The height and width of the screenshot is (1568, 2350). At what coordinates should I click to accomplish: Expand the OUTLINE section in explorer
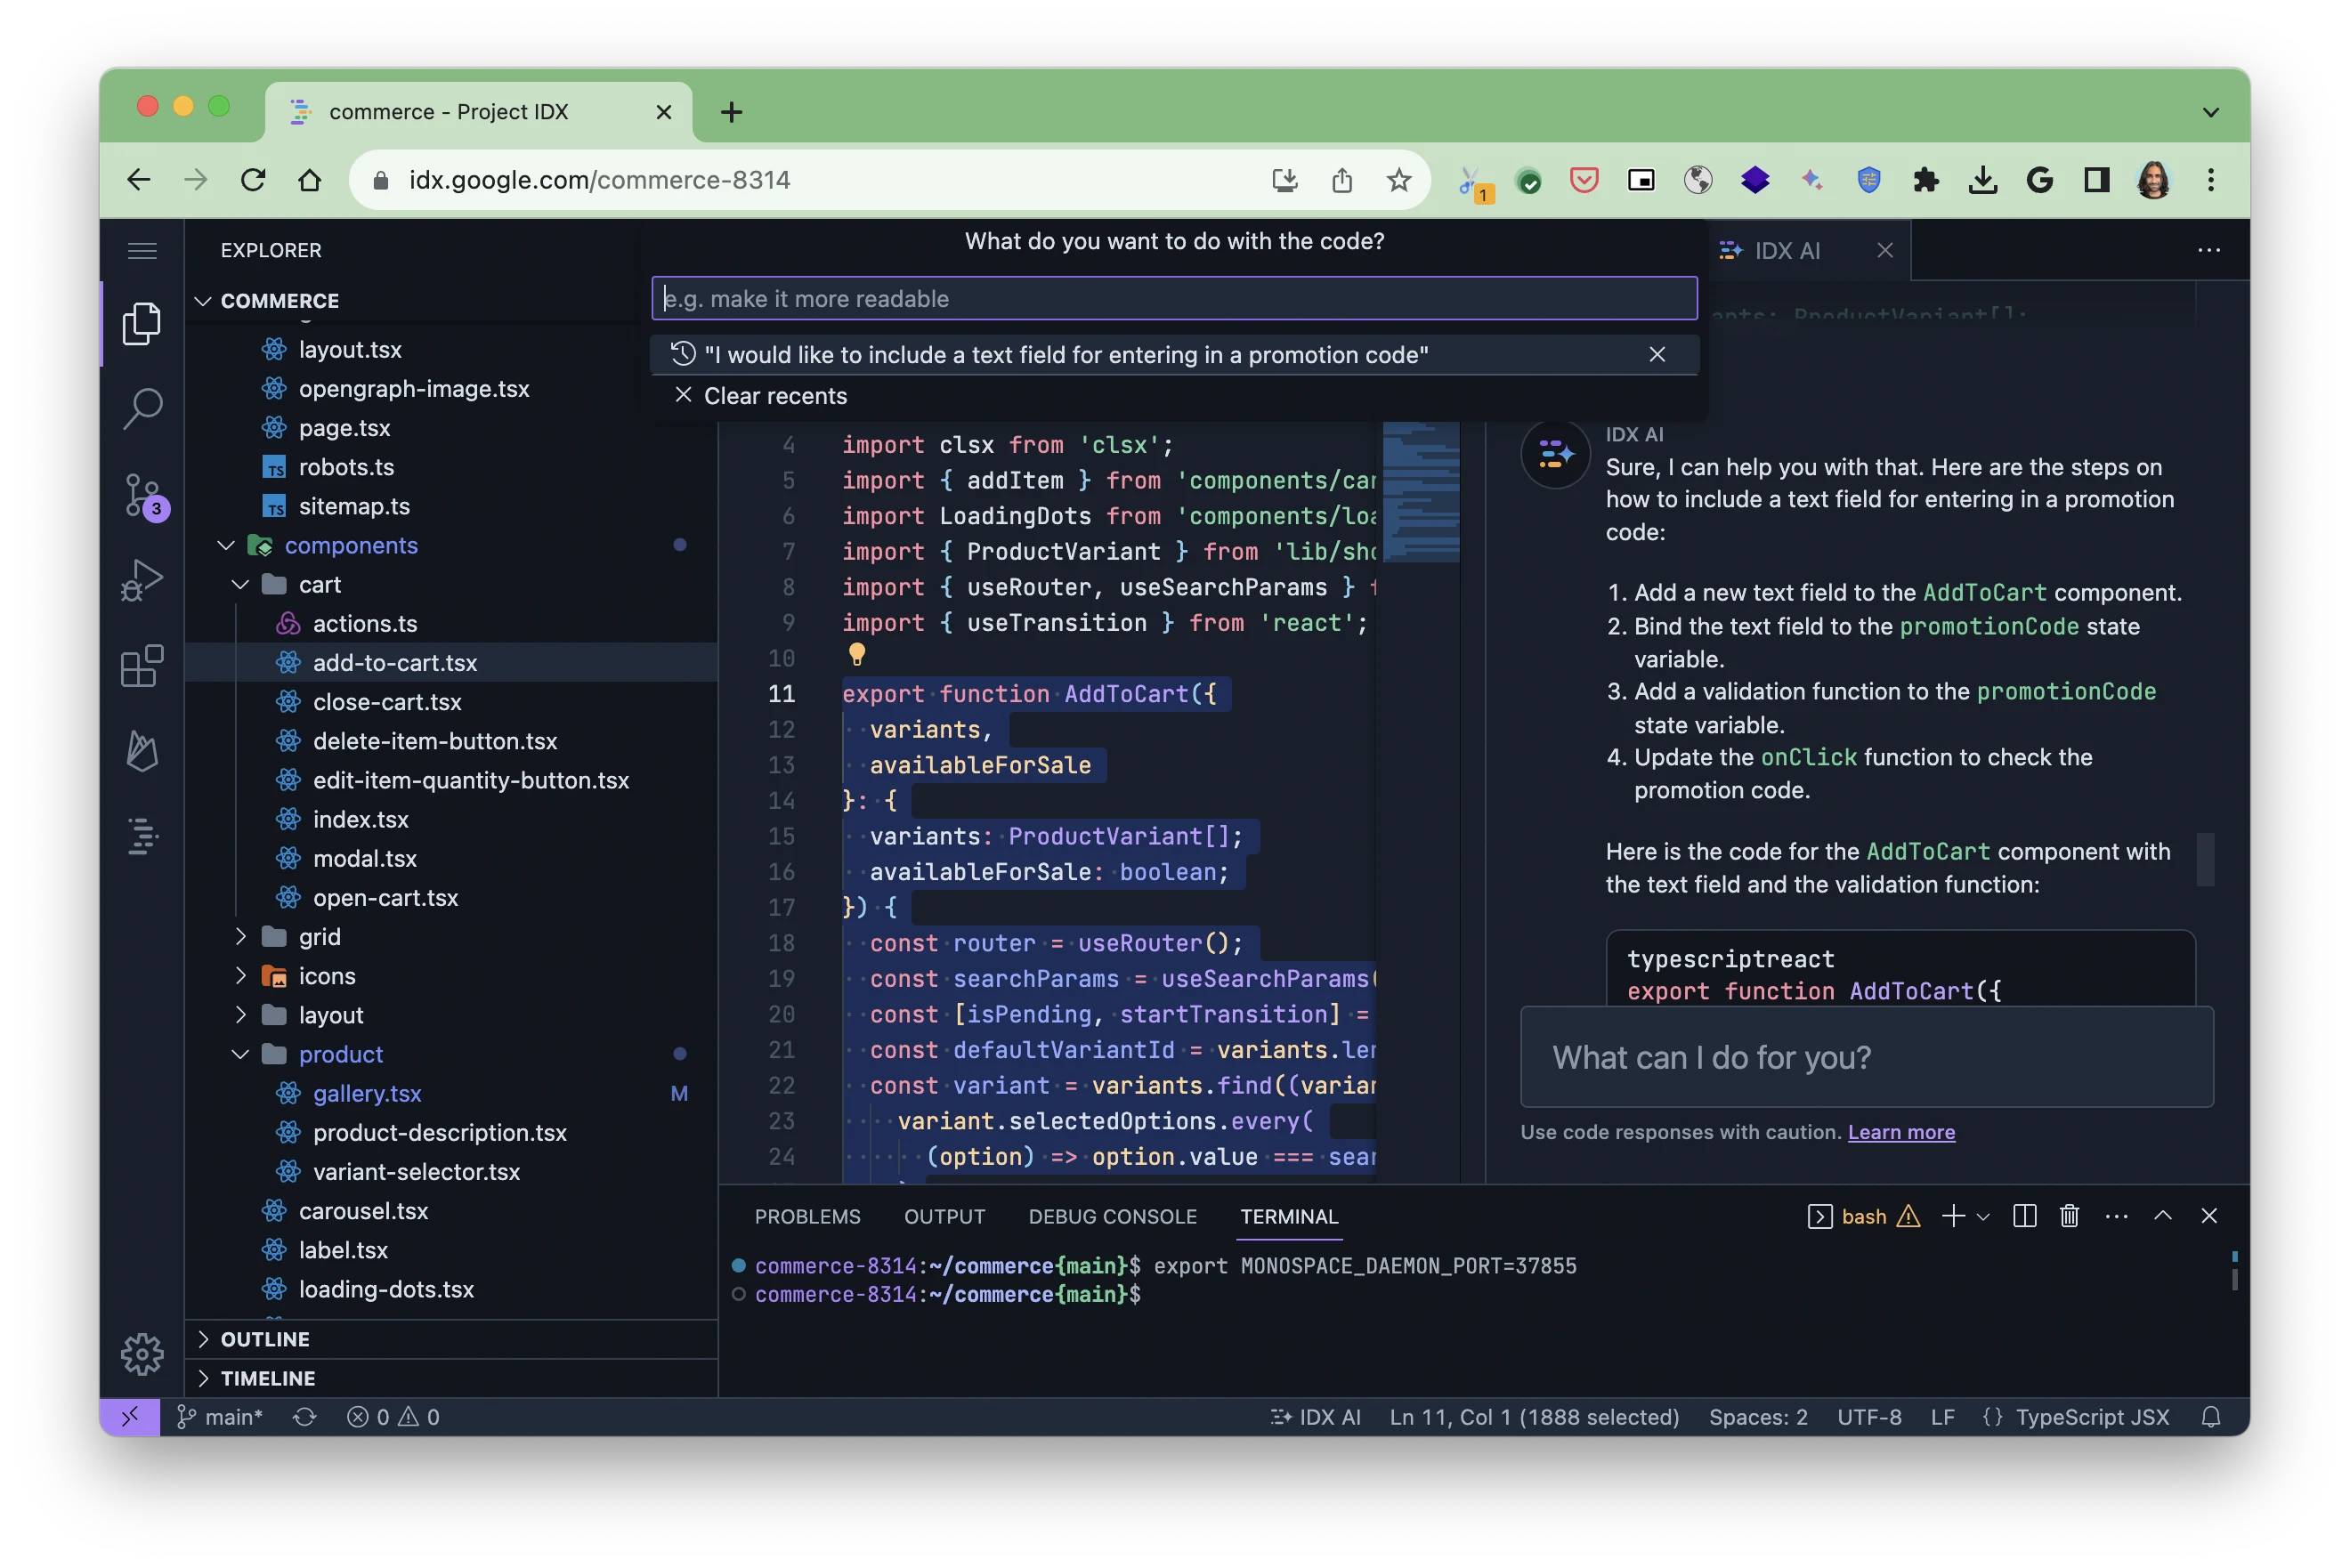264,1337
